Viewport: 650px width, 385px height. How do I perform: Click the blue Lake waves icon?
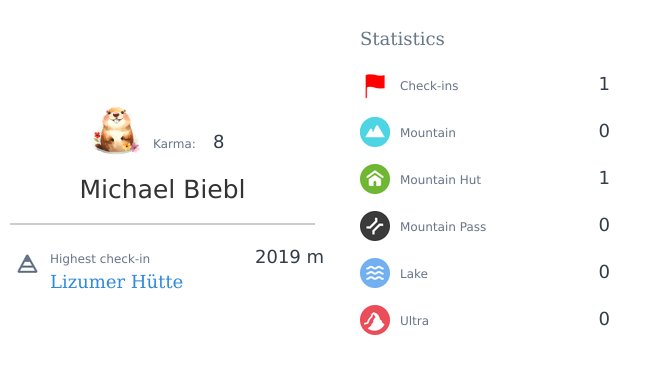[x=375, y=273]
